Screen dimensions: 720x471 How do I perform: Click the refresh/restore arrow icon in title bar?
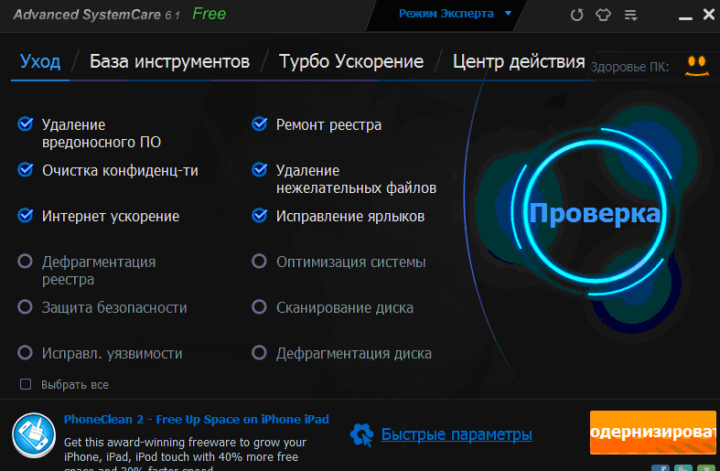tap(576, 15)
